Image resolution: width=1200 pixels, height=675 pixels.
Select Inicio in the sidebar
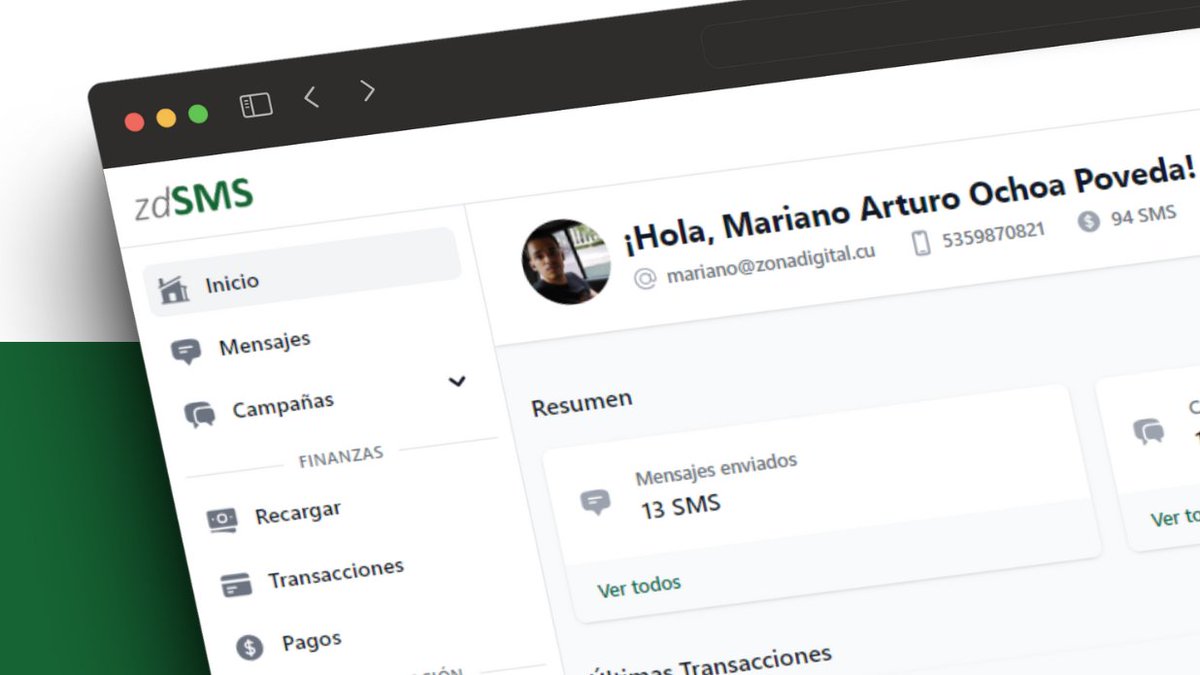304,272
